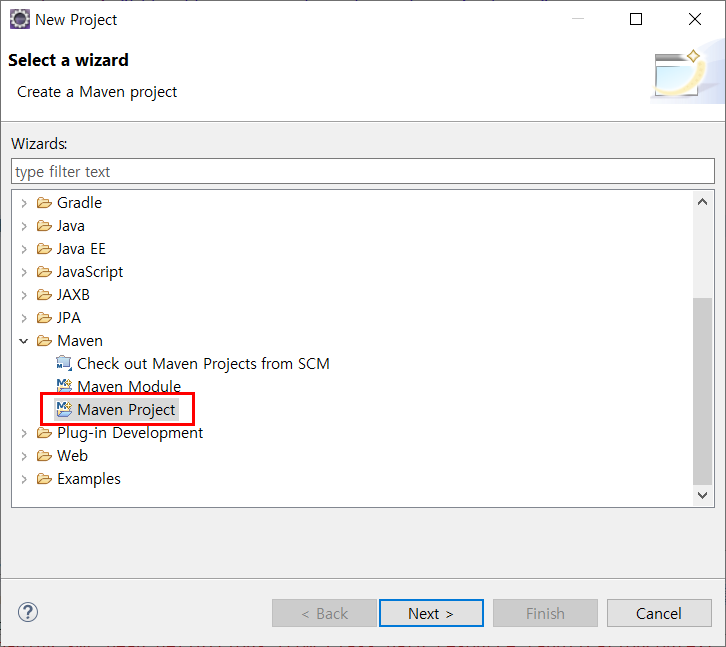Screen dimensions: 726x647
Task: Click the disabled Finish button
Action: tap(545, 613)
